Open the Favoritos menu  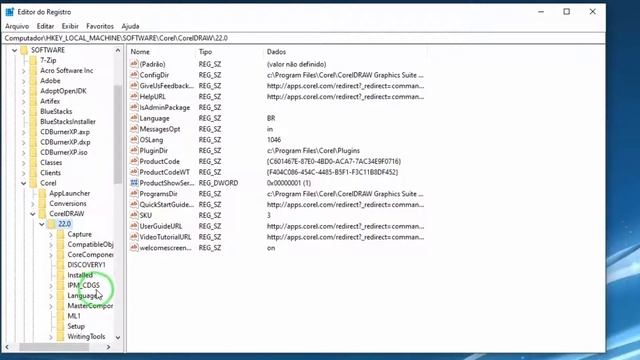point(100,26)
